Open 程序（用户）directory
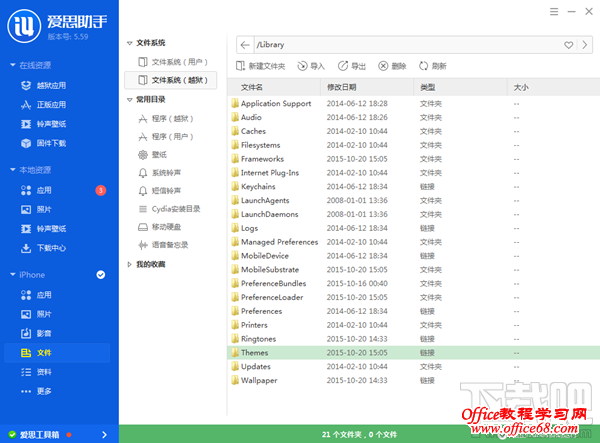 (166, 137)
